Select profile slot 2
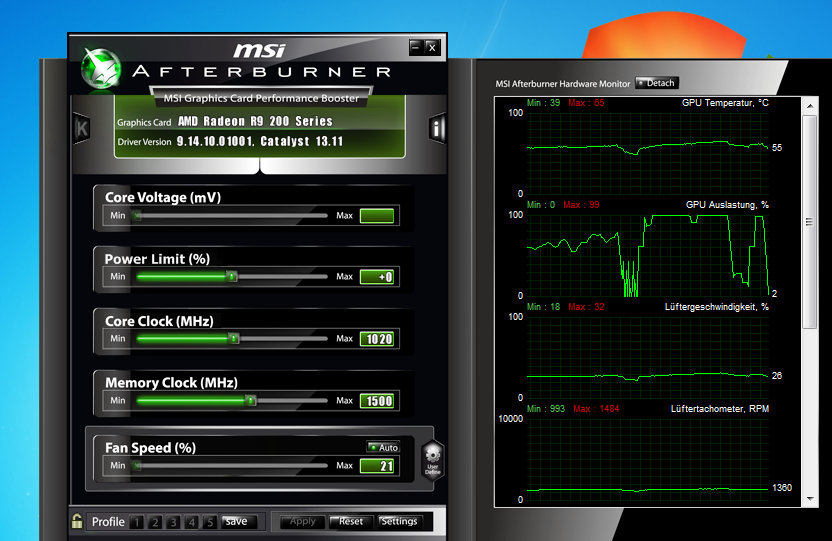Image resolution: width=832 pixels, height=541 pixels. point(155,522)
